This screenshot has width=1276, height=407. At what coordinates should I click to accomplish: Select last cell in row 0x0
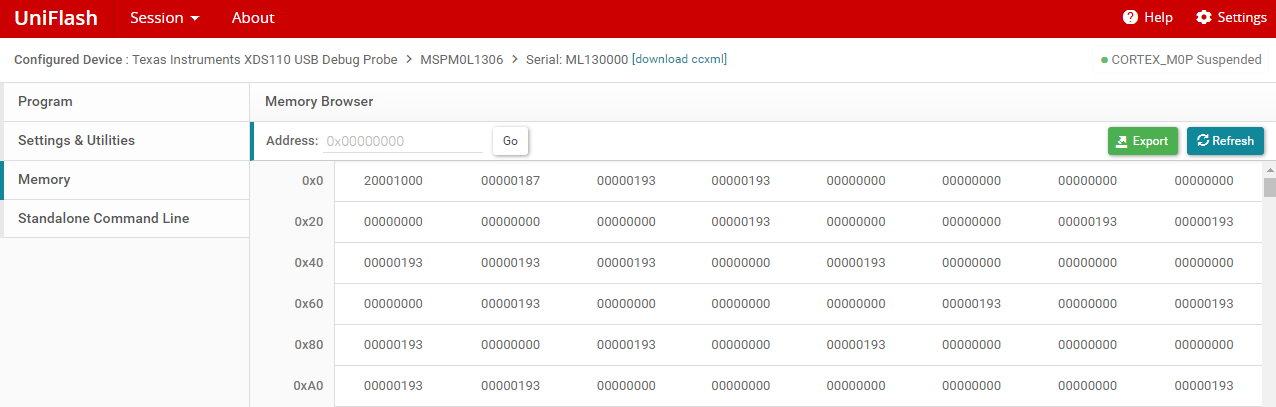[1204, 181]
